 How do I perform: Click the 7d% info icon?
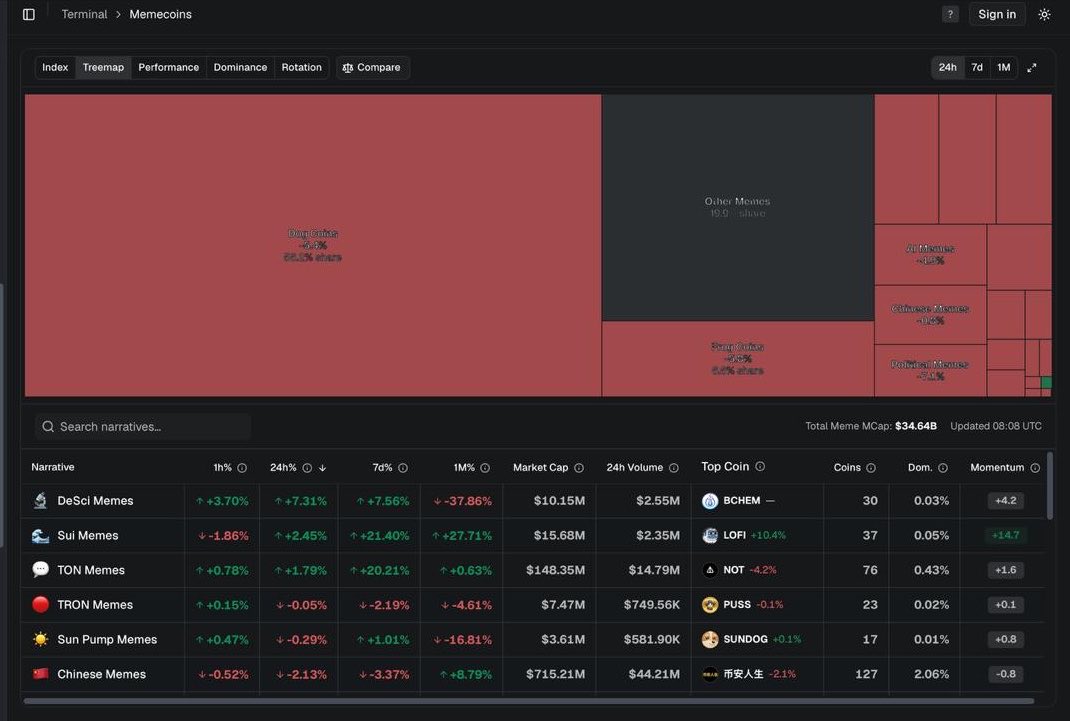coord(403,468)
